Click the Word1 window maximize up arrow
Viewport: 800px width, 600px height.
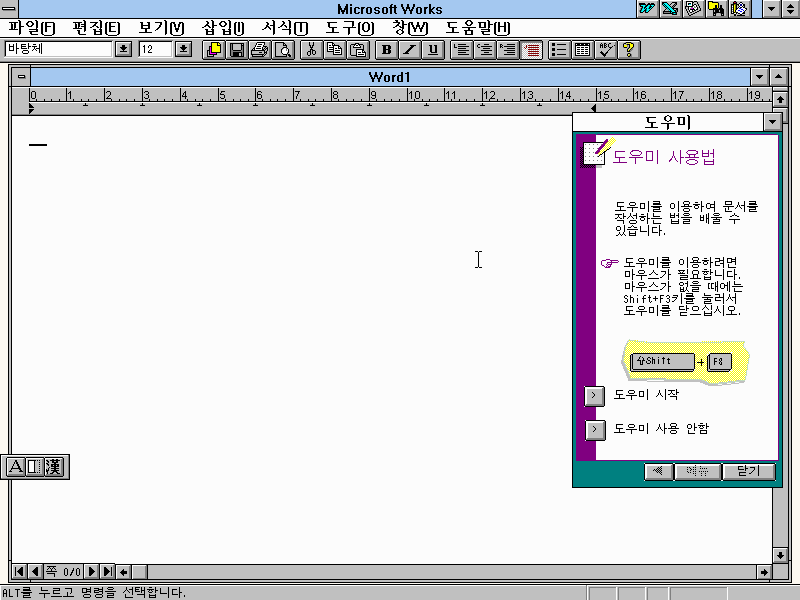tap(778, 77)
